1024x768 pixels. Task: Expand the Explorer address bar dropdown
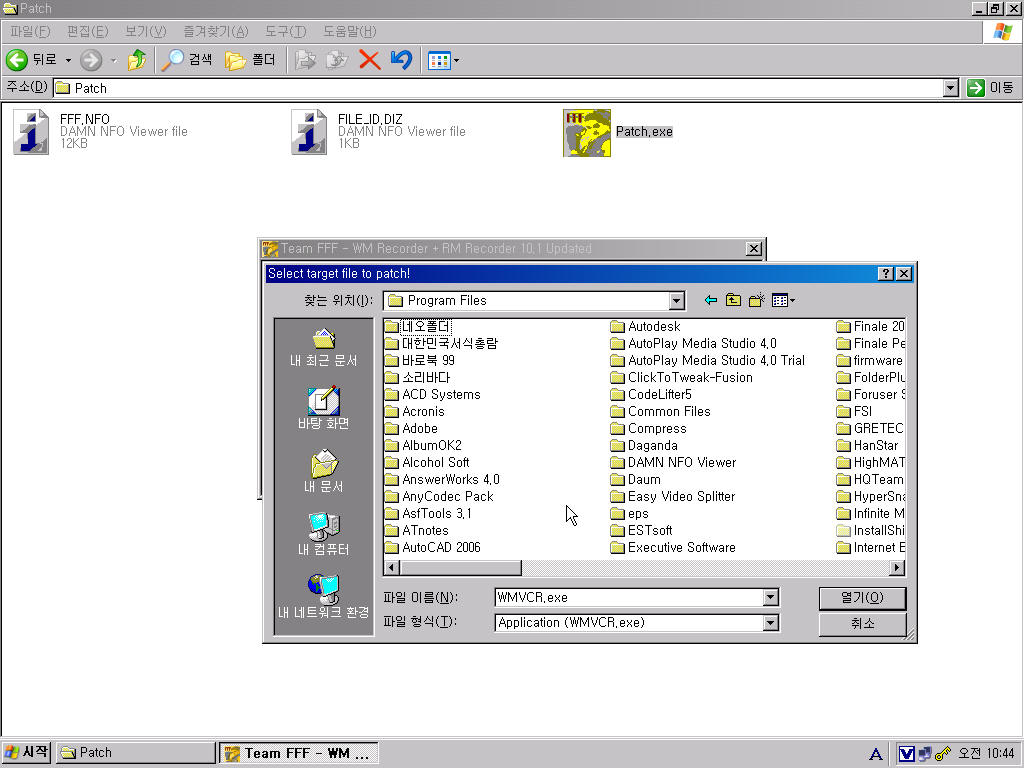[951, 88]
